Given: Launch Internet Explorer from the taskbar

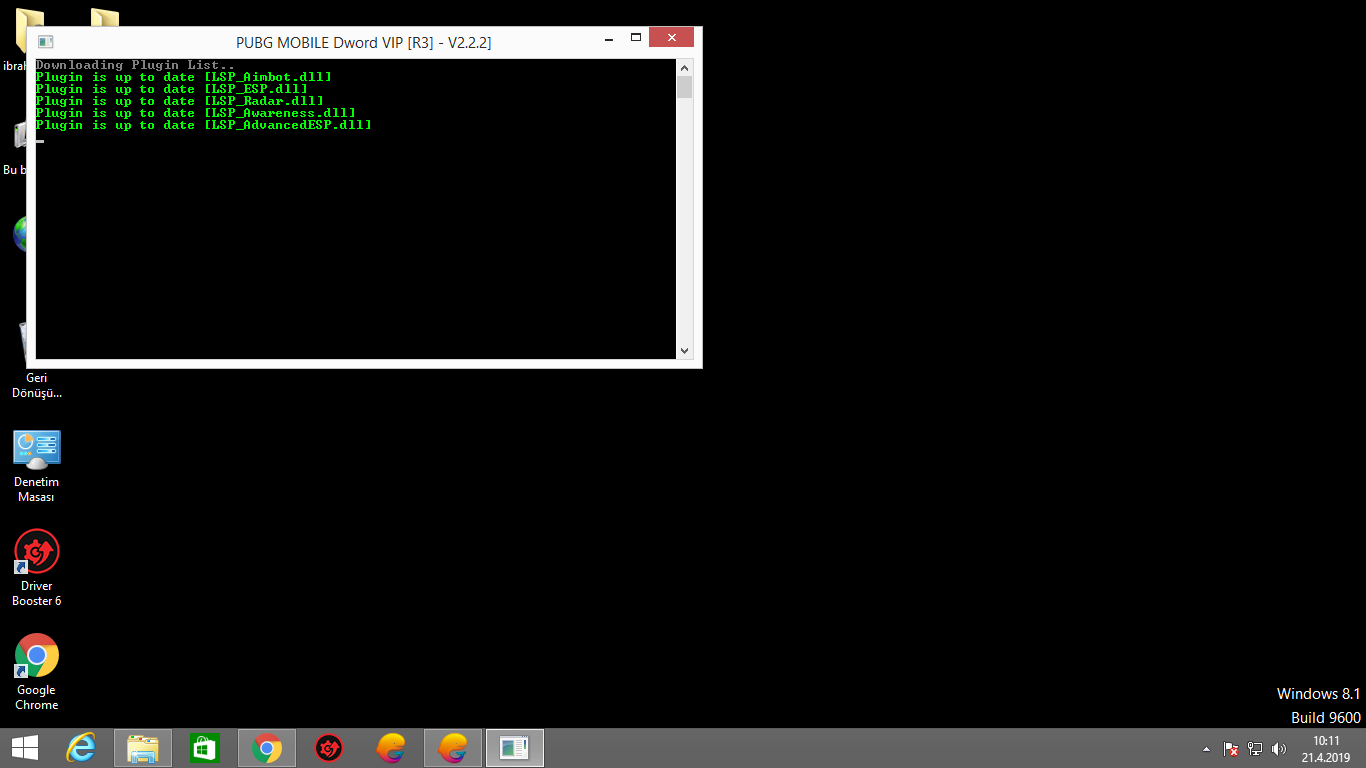Looking at the screenshot, I should (x=81, y=748).
